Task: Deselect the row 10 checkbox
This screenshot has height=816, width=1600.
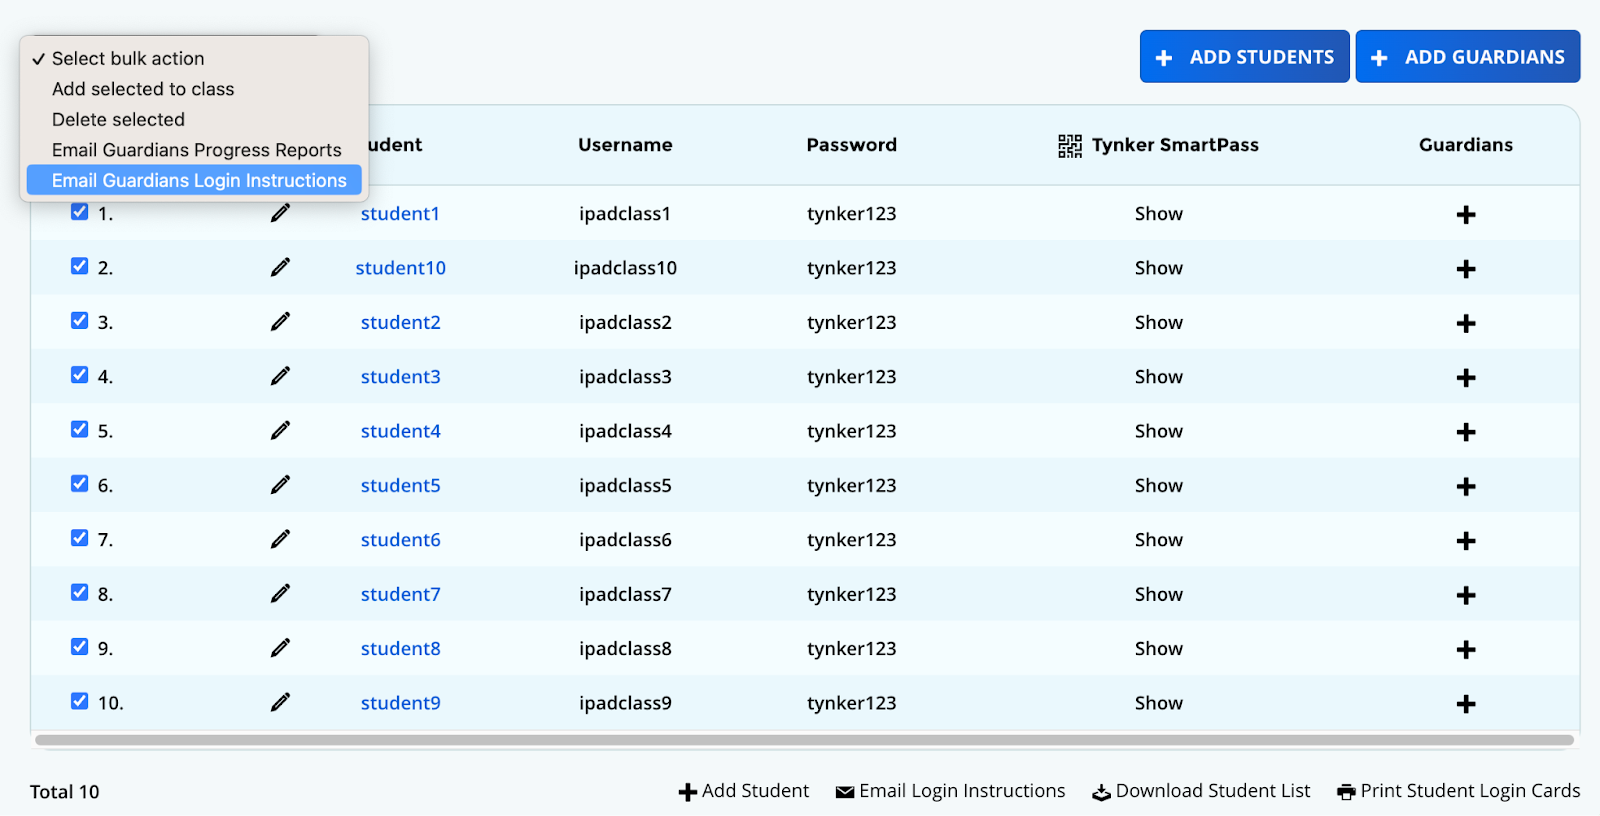Action: coord(80,701)
